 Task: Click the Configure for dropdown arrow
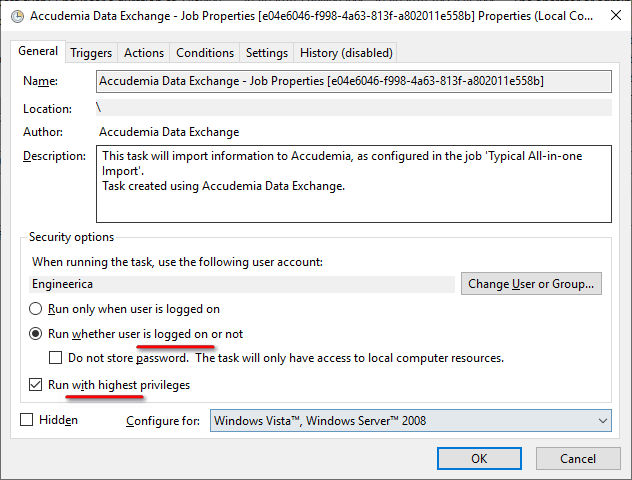603,421
